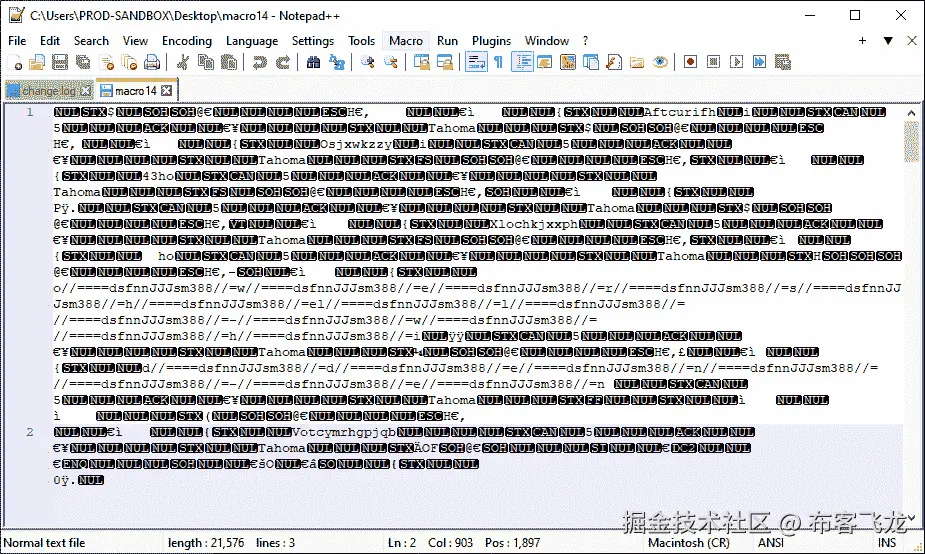Run macro multiple times icon
The width and height of the screenshot is (925, 554).
(x=759, y=62)
